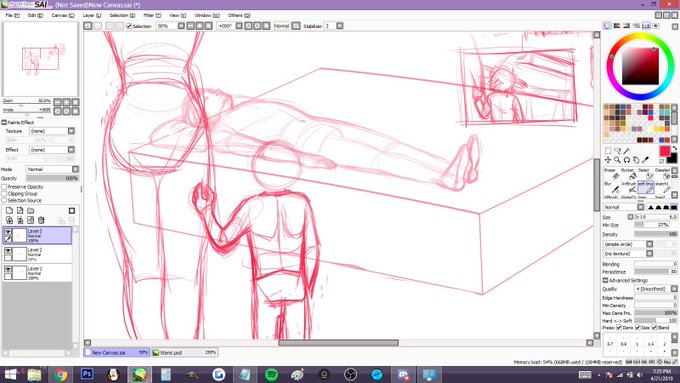
Task: Open the Filter menu
Action: coord(152,15)
